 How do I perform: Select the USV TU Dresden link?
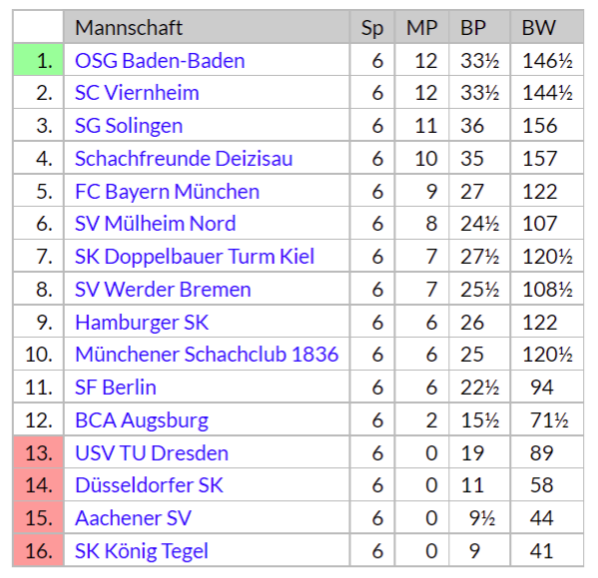(152, 453)
